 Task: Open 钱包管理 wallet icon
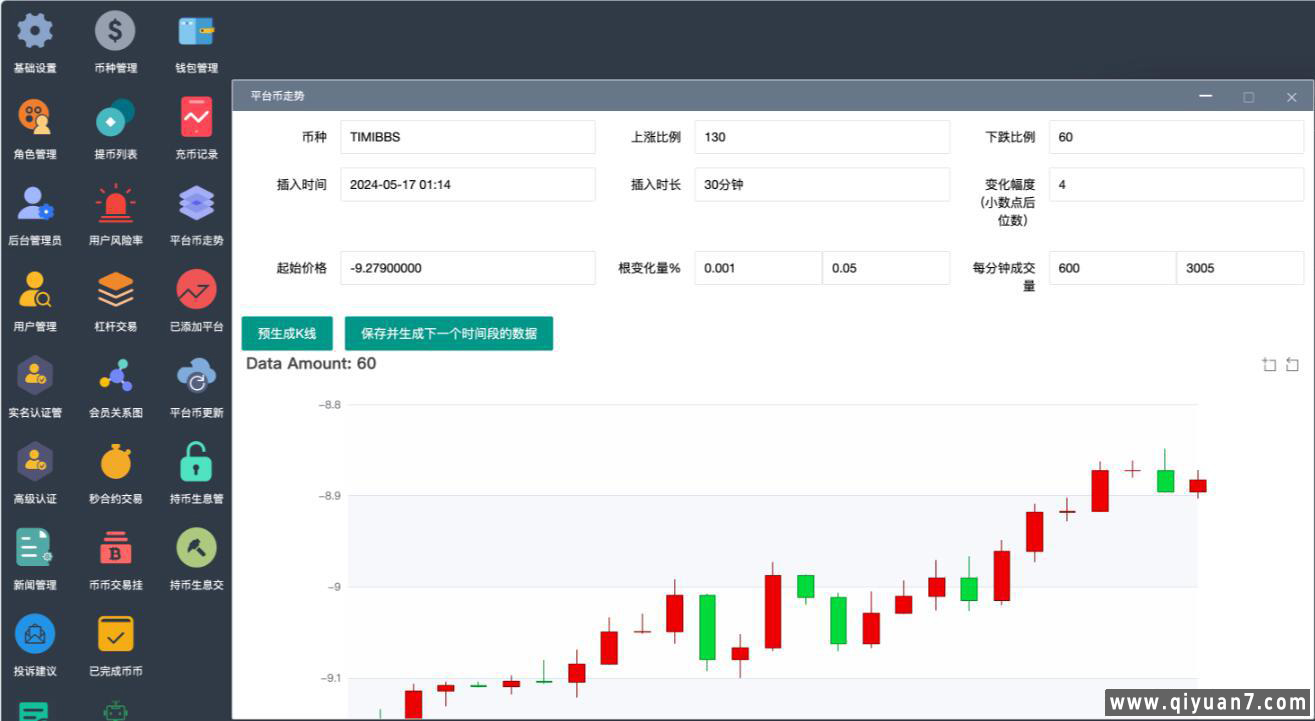196,32
